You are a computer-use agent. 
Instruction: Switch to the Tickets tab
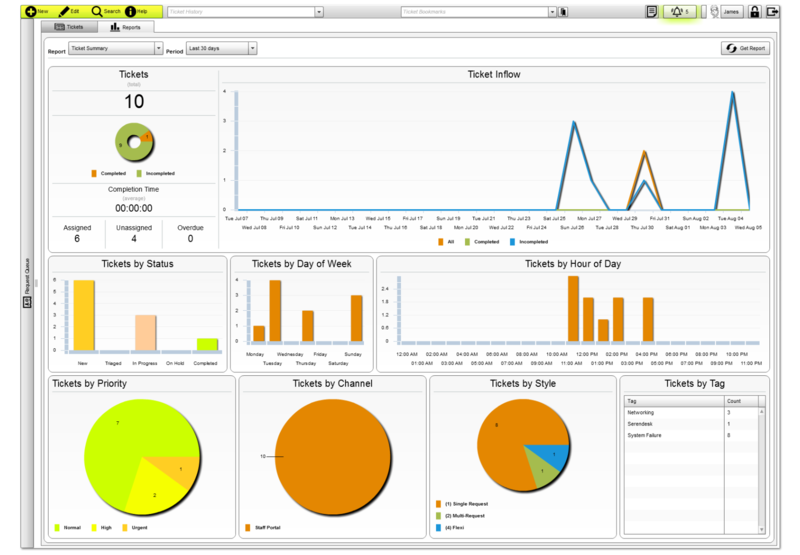coord(69,27)
